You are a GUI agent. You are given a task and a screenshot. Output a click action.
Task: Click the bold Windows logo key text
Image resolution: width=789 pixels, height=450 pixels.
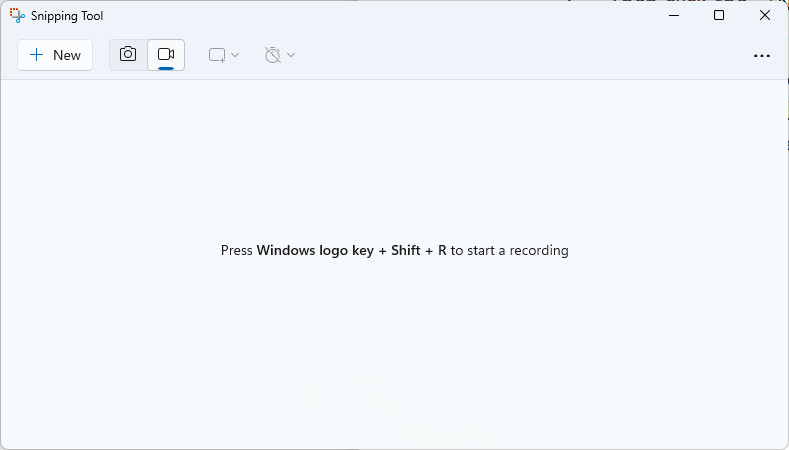(x=315, y=250)
